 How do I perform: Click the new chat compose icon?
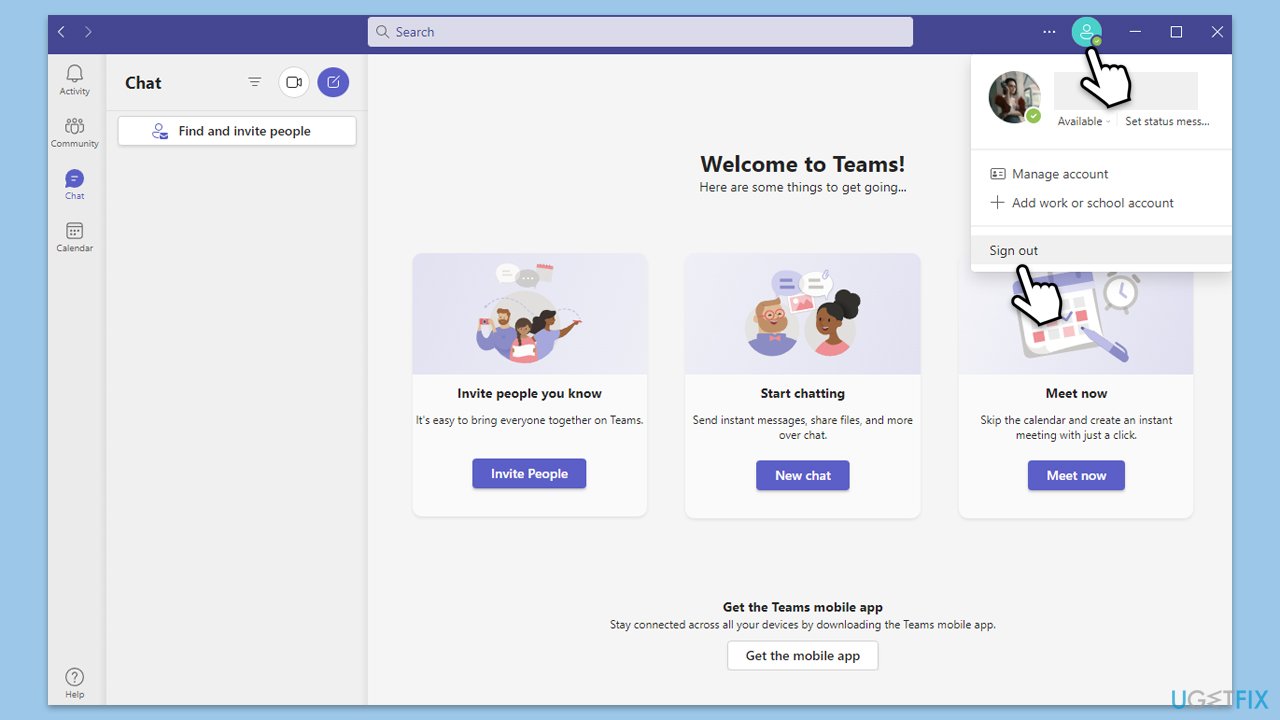333,82
